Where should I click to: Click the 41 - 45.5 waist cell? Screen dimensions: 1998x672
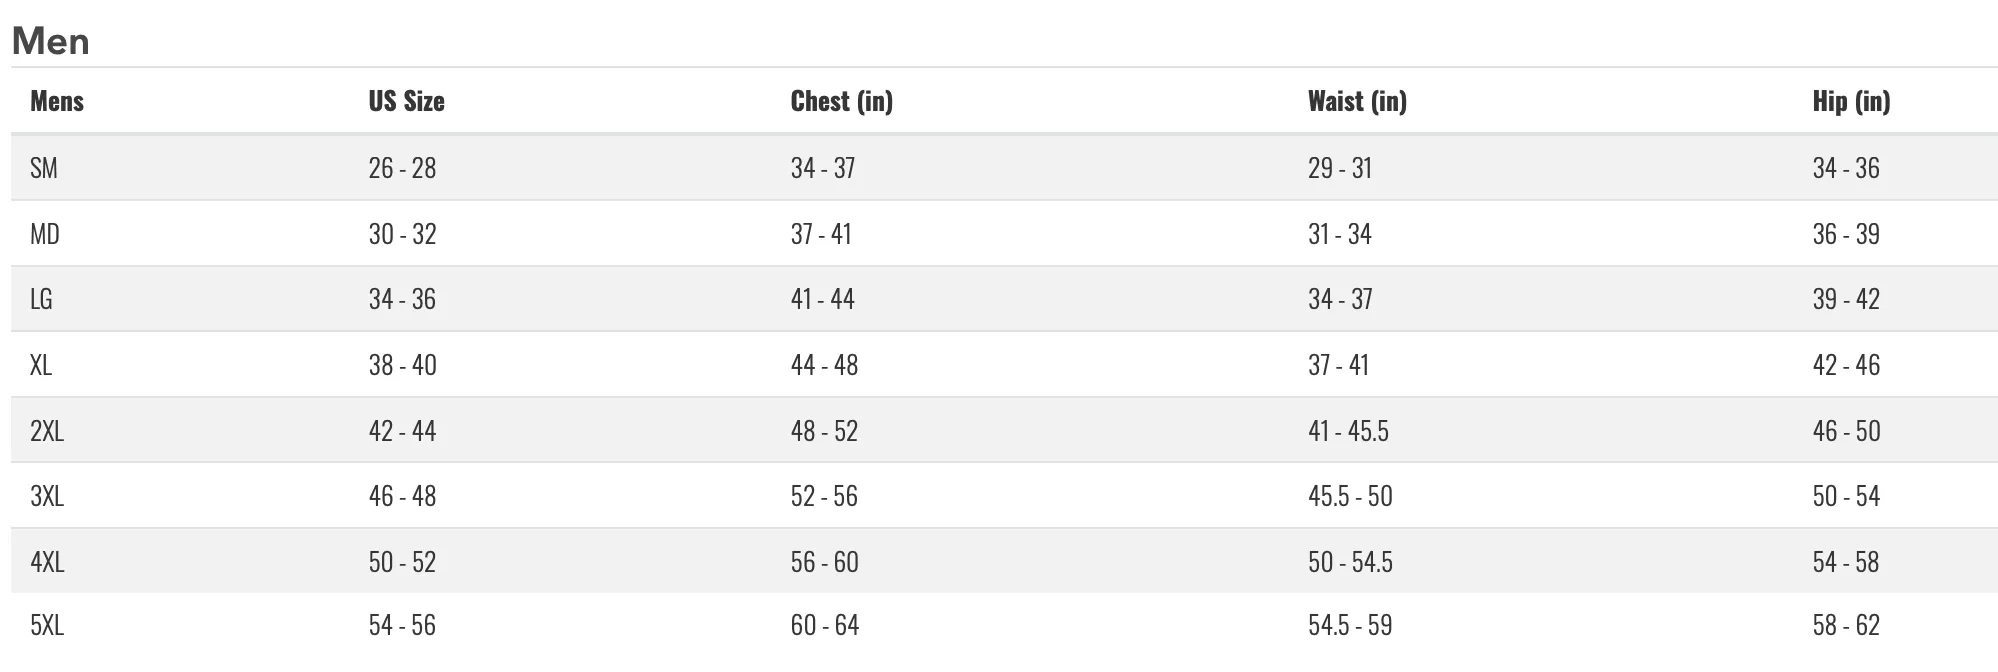(x=1348, y=431)
